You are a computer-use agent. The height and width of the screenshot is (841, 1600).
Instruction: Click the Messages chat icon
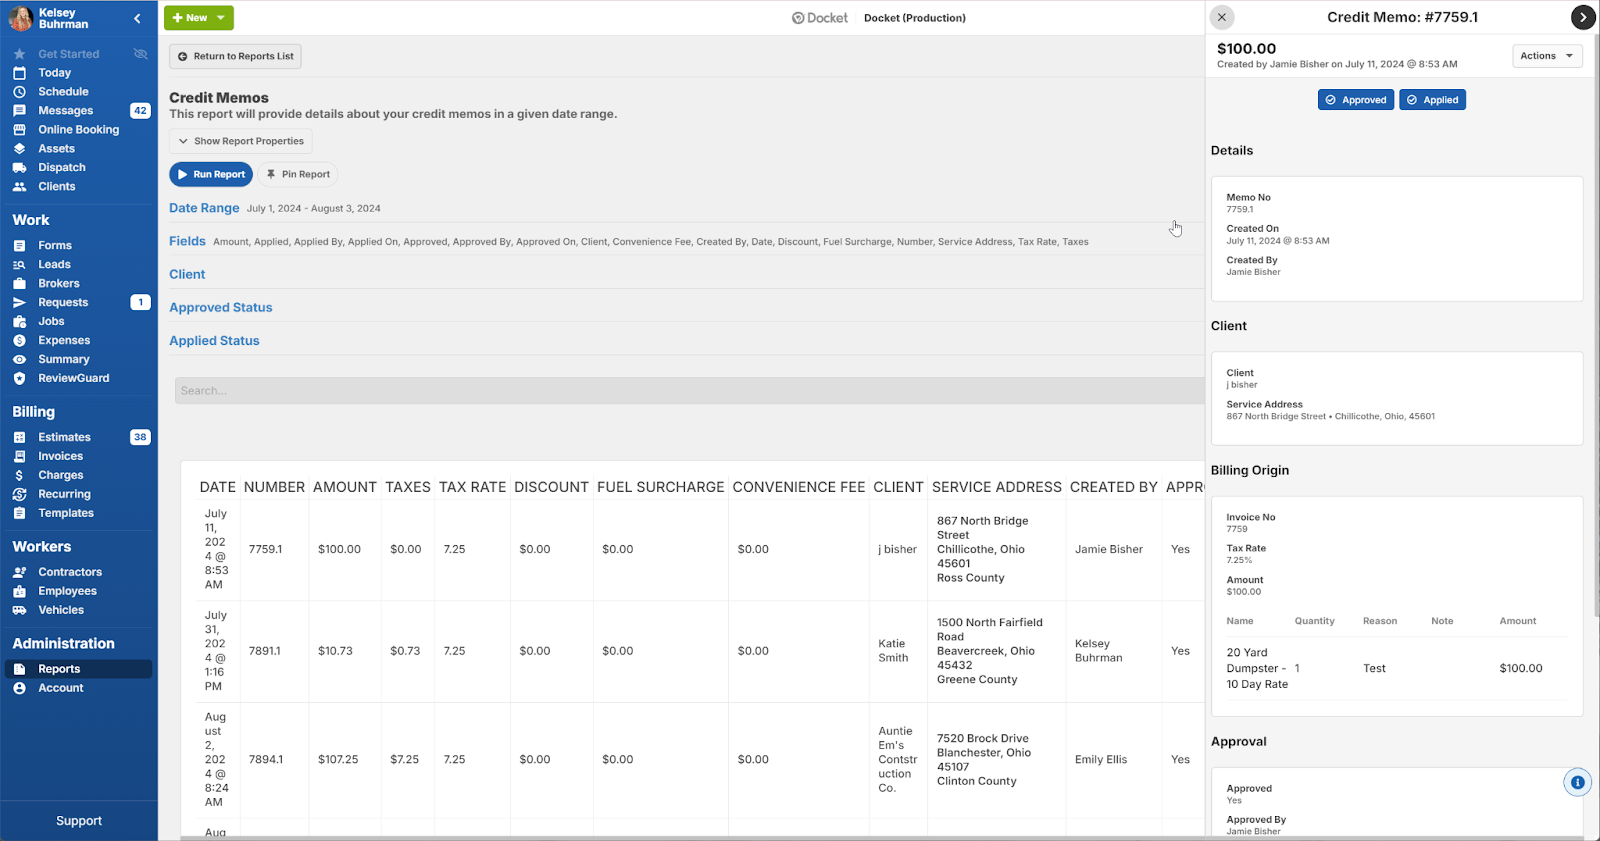(x=19, y=111)
